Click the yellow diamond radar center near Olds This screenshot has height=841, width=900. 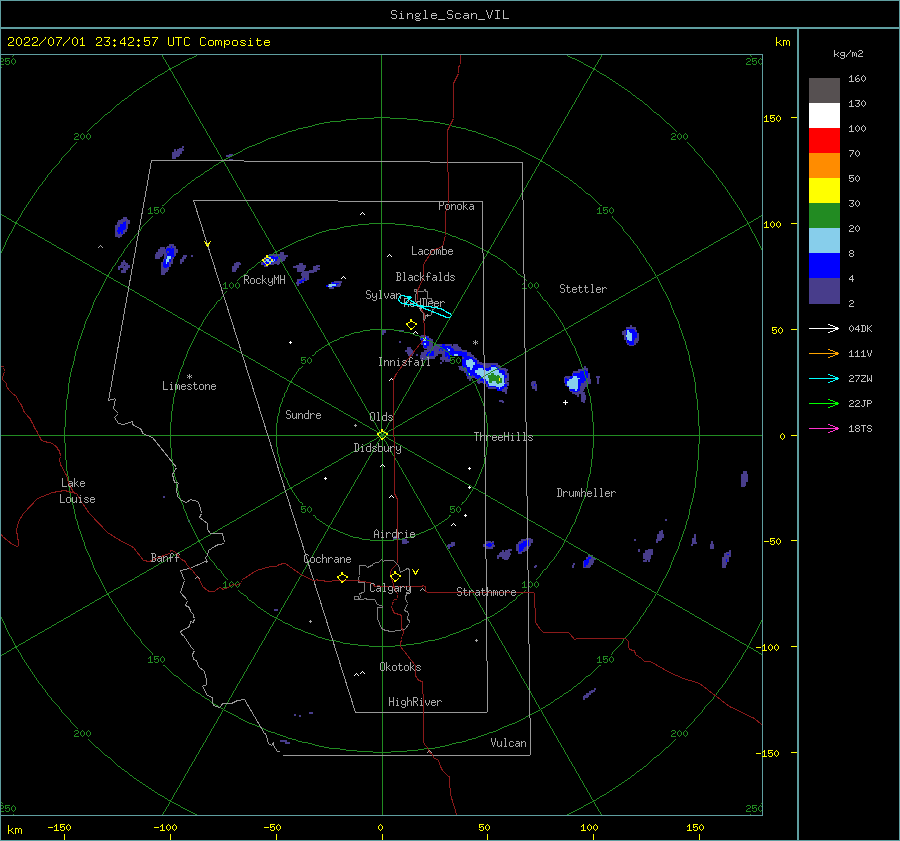pos(382,435)
